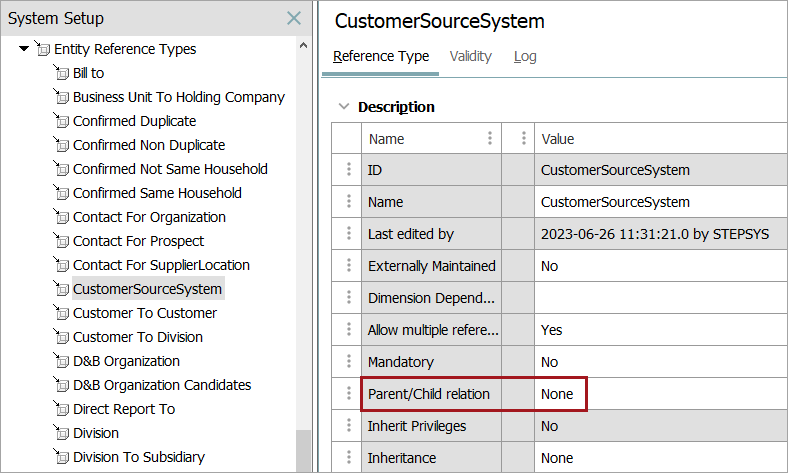Click the row handle for Inheritance row
This screenshot has height=473, width=788.
(349, 457)
